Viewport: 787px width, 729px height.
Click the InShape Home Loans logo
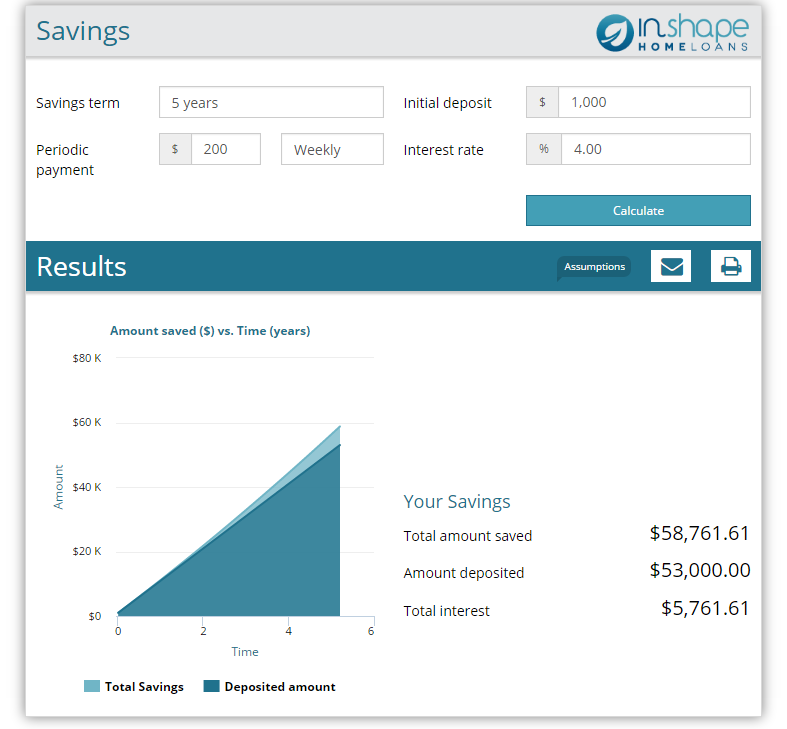point(672,32)
